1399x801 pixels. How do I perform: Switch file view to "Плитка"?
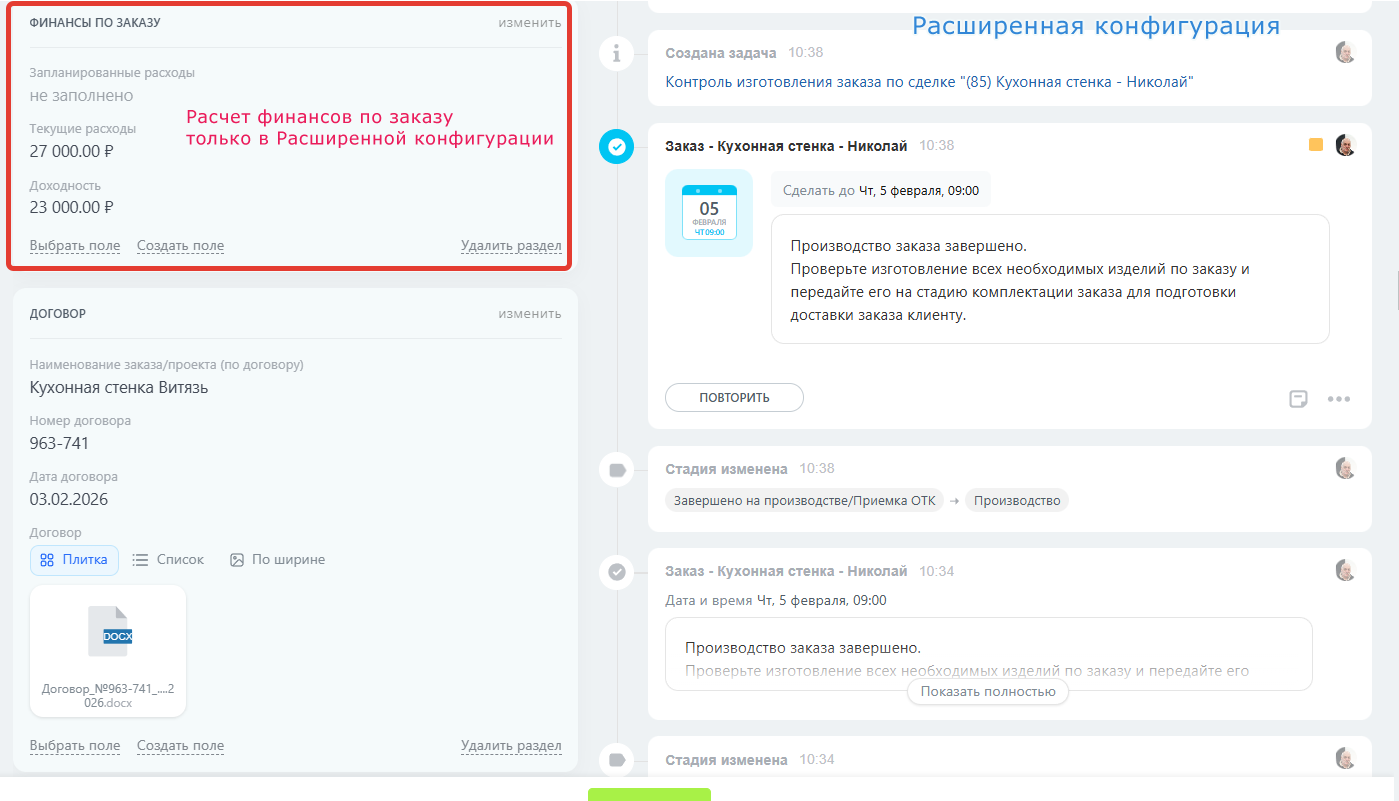click(x=74, y=560)
